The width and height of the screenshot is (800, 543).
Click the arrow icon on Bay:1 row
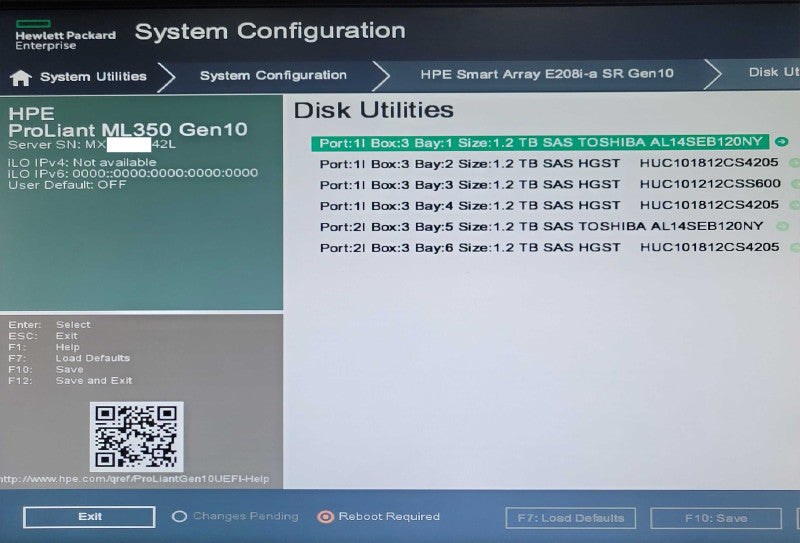click(782, 142)
